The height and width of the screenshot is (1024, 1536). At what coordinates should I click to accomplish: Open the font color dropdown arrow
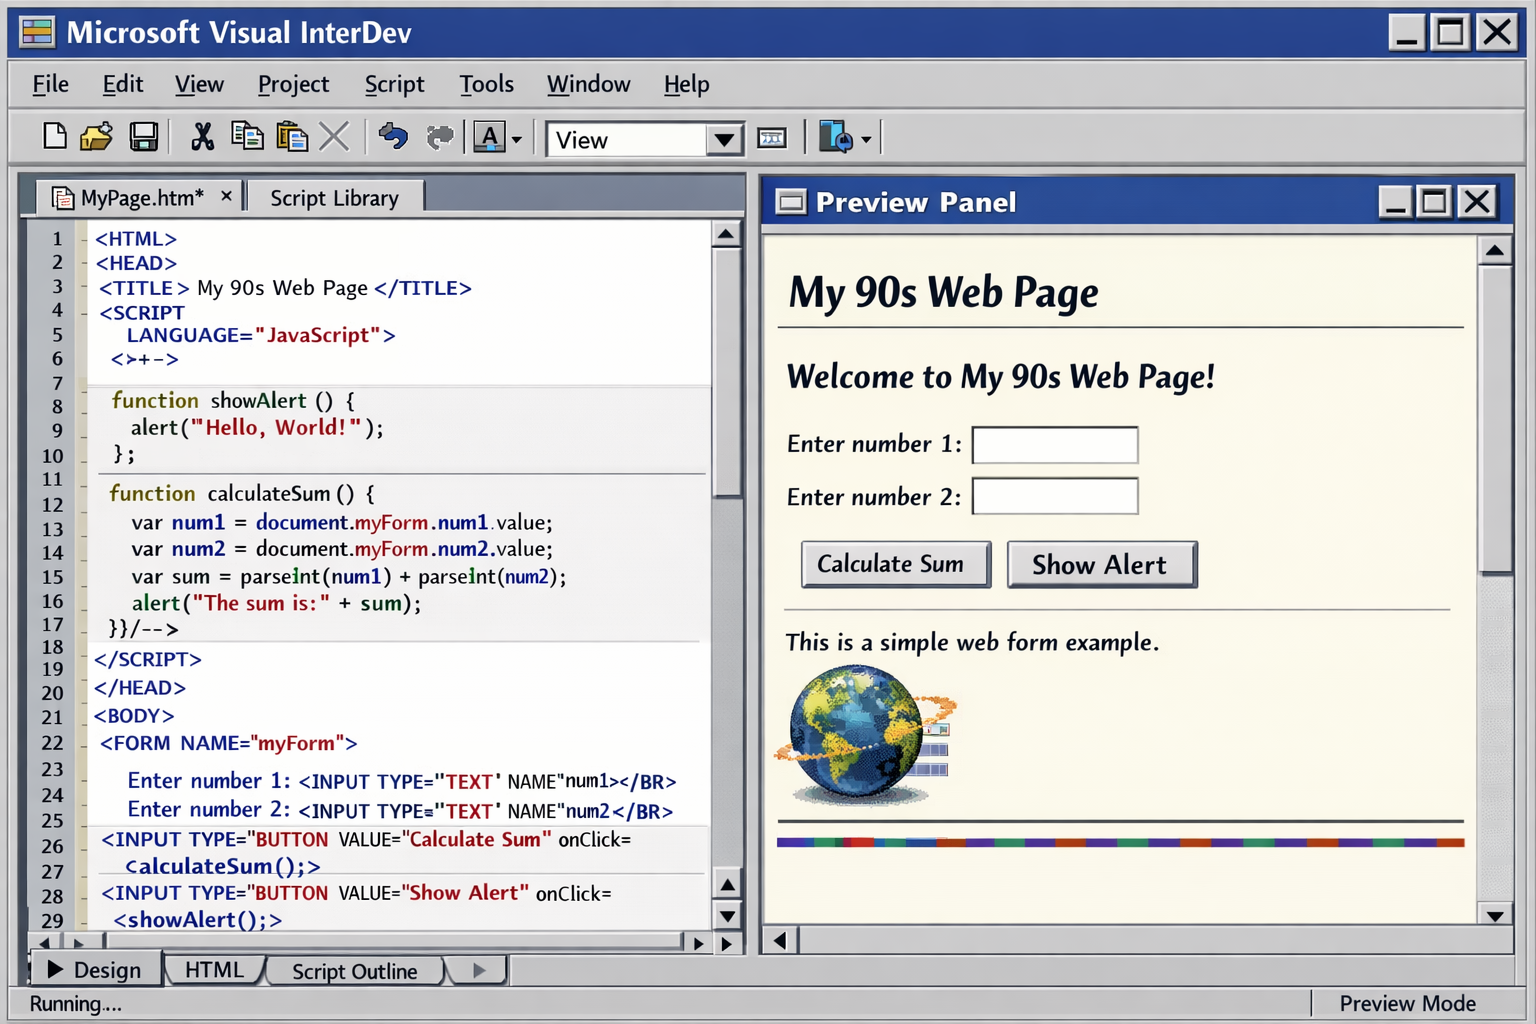tap(514, 137)
